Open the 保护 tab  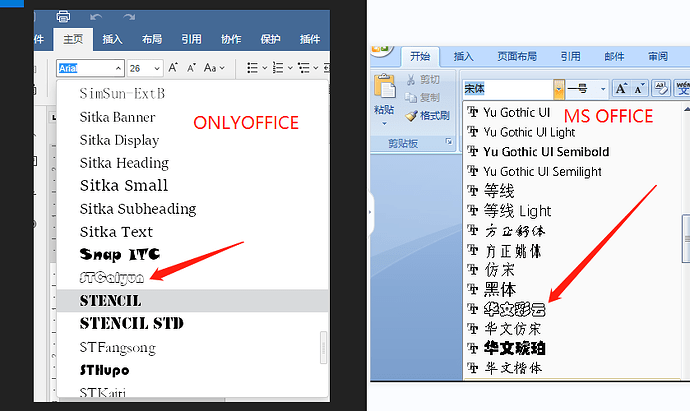point(270,39)
